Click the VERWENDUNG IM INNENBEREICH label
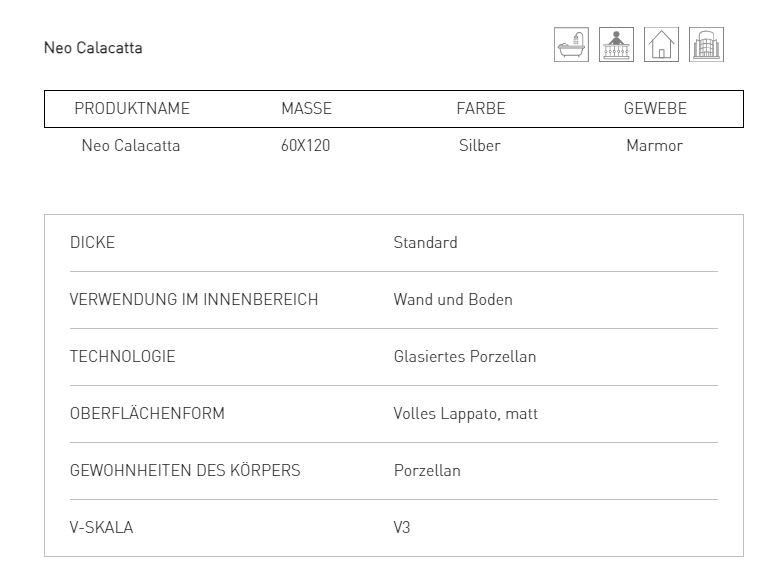This screenshot has width=776, height=580. click(x=194, y=299)
